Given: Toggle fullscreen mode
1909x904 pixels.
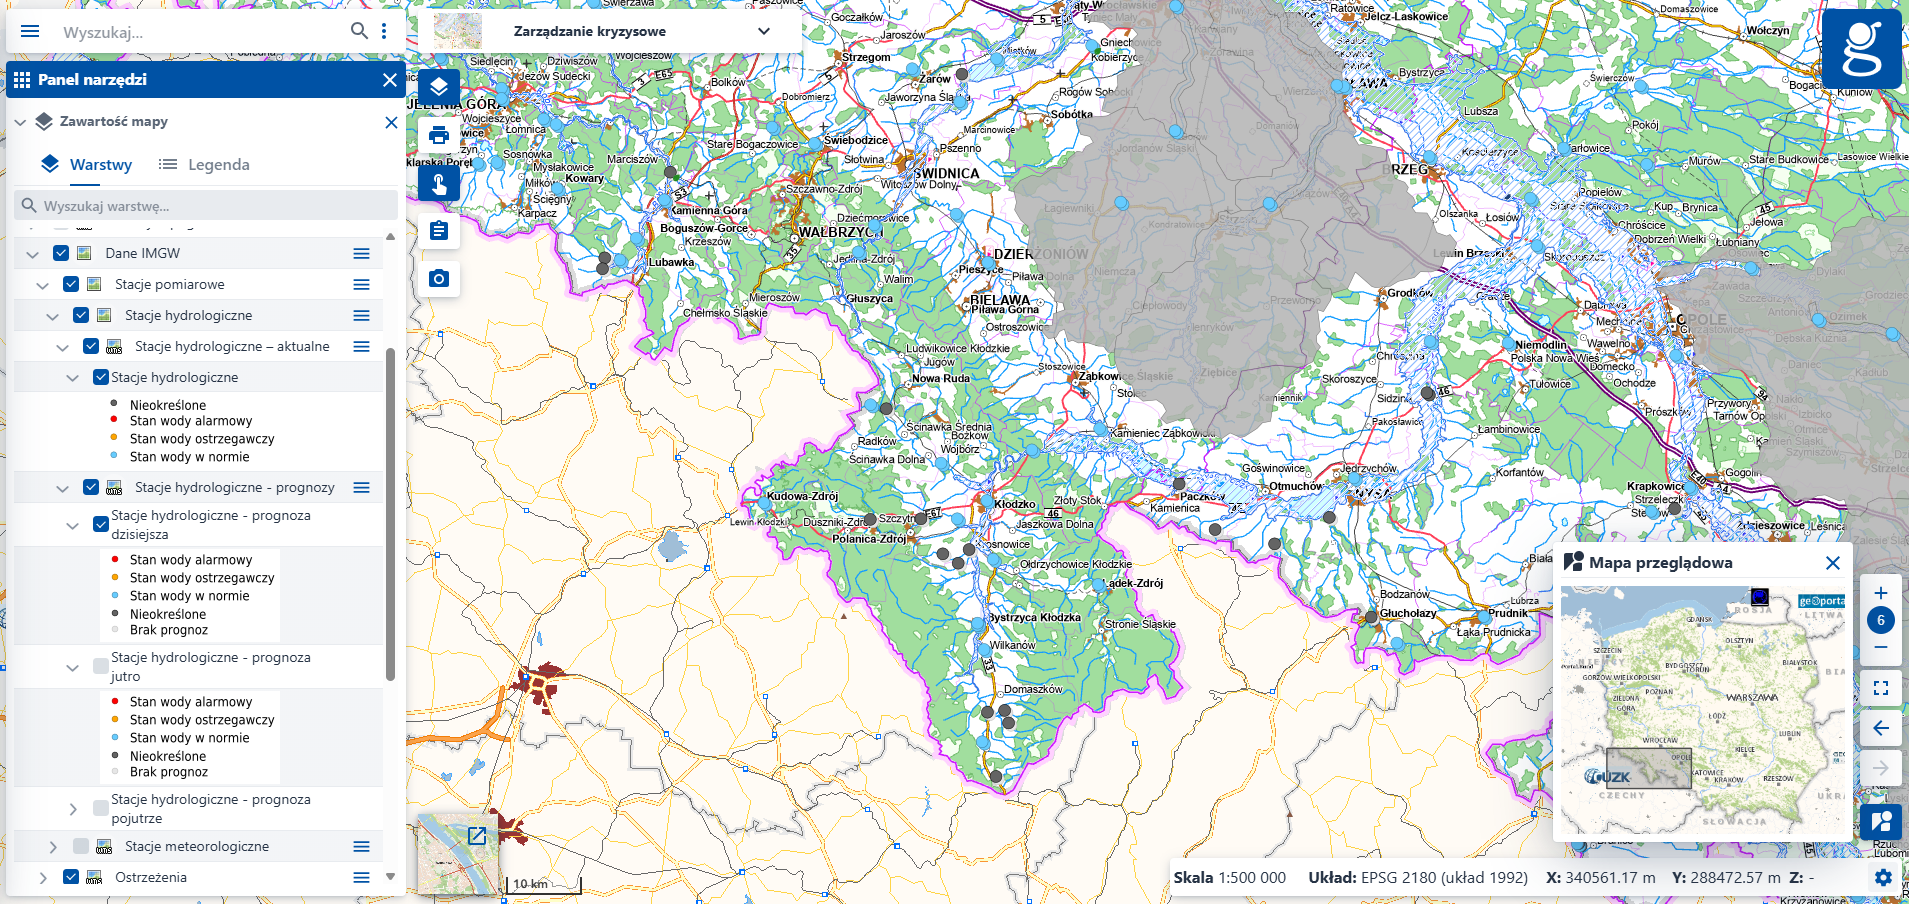Looking at the screenshot, I should pos(1880,687).
